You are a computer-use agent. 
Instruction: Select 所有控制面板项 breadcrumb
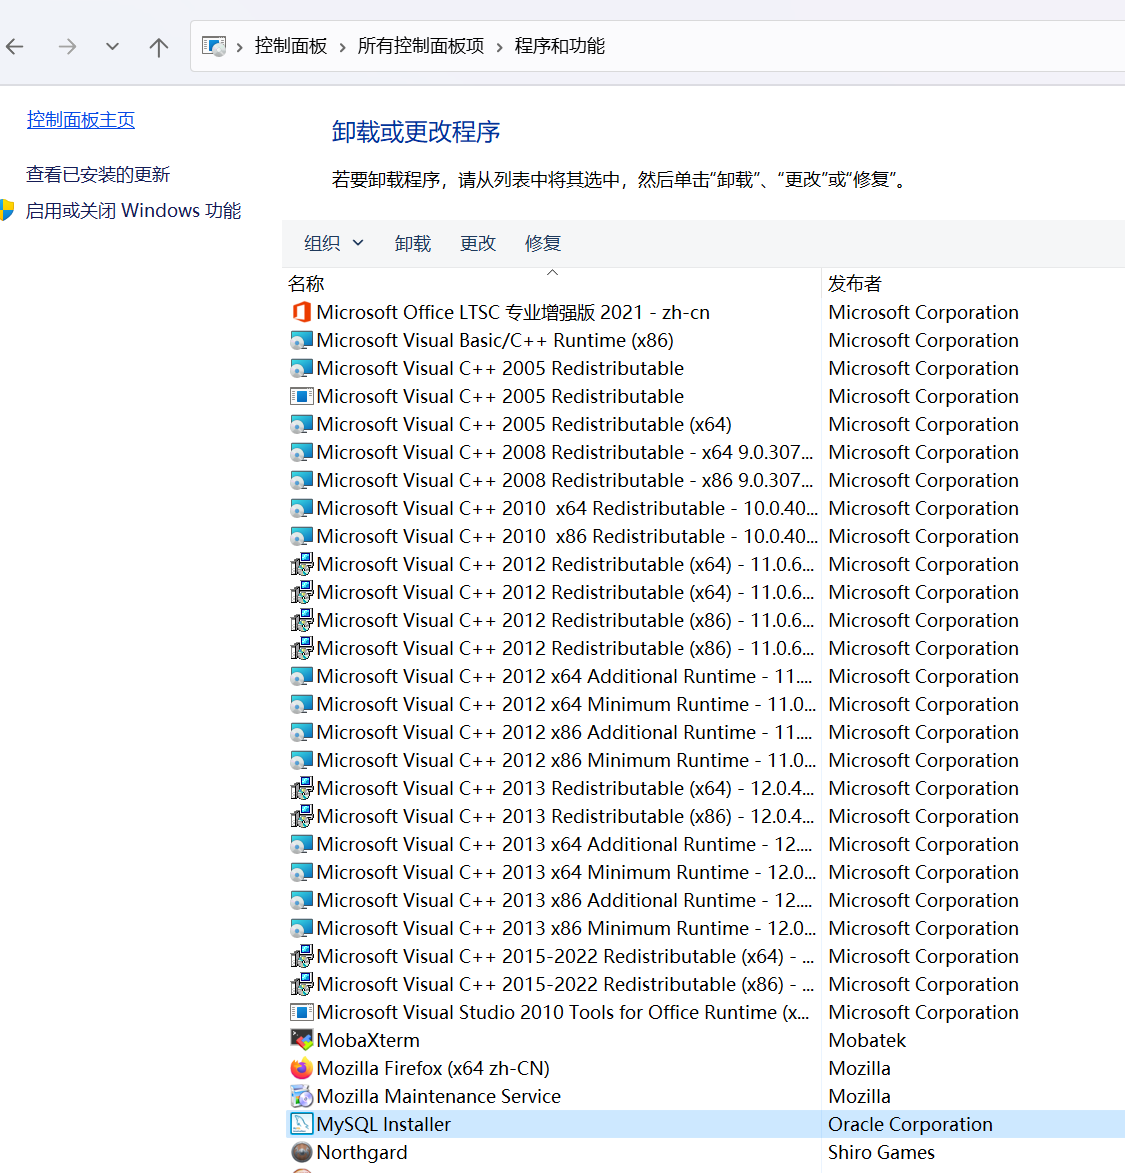pos(421,46)
